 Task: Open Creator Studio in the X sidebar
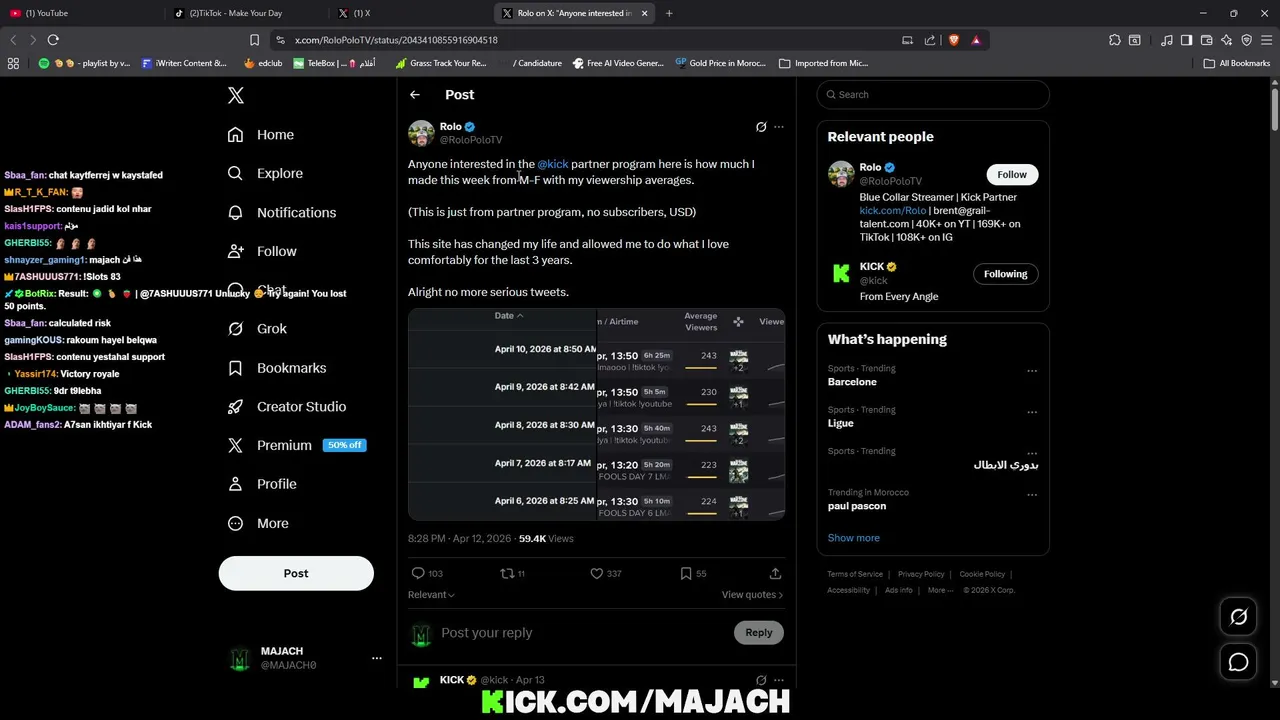coord(287,407)
